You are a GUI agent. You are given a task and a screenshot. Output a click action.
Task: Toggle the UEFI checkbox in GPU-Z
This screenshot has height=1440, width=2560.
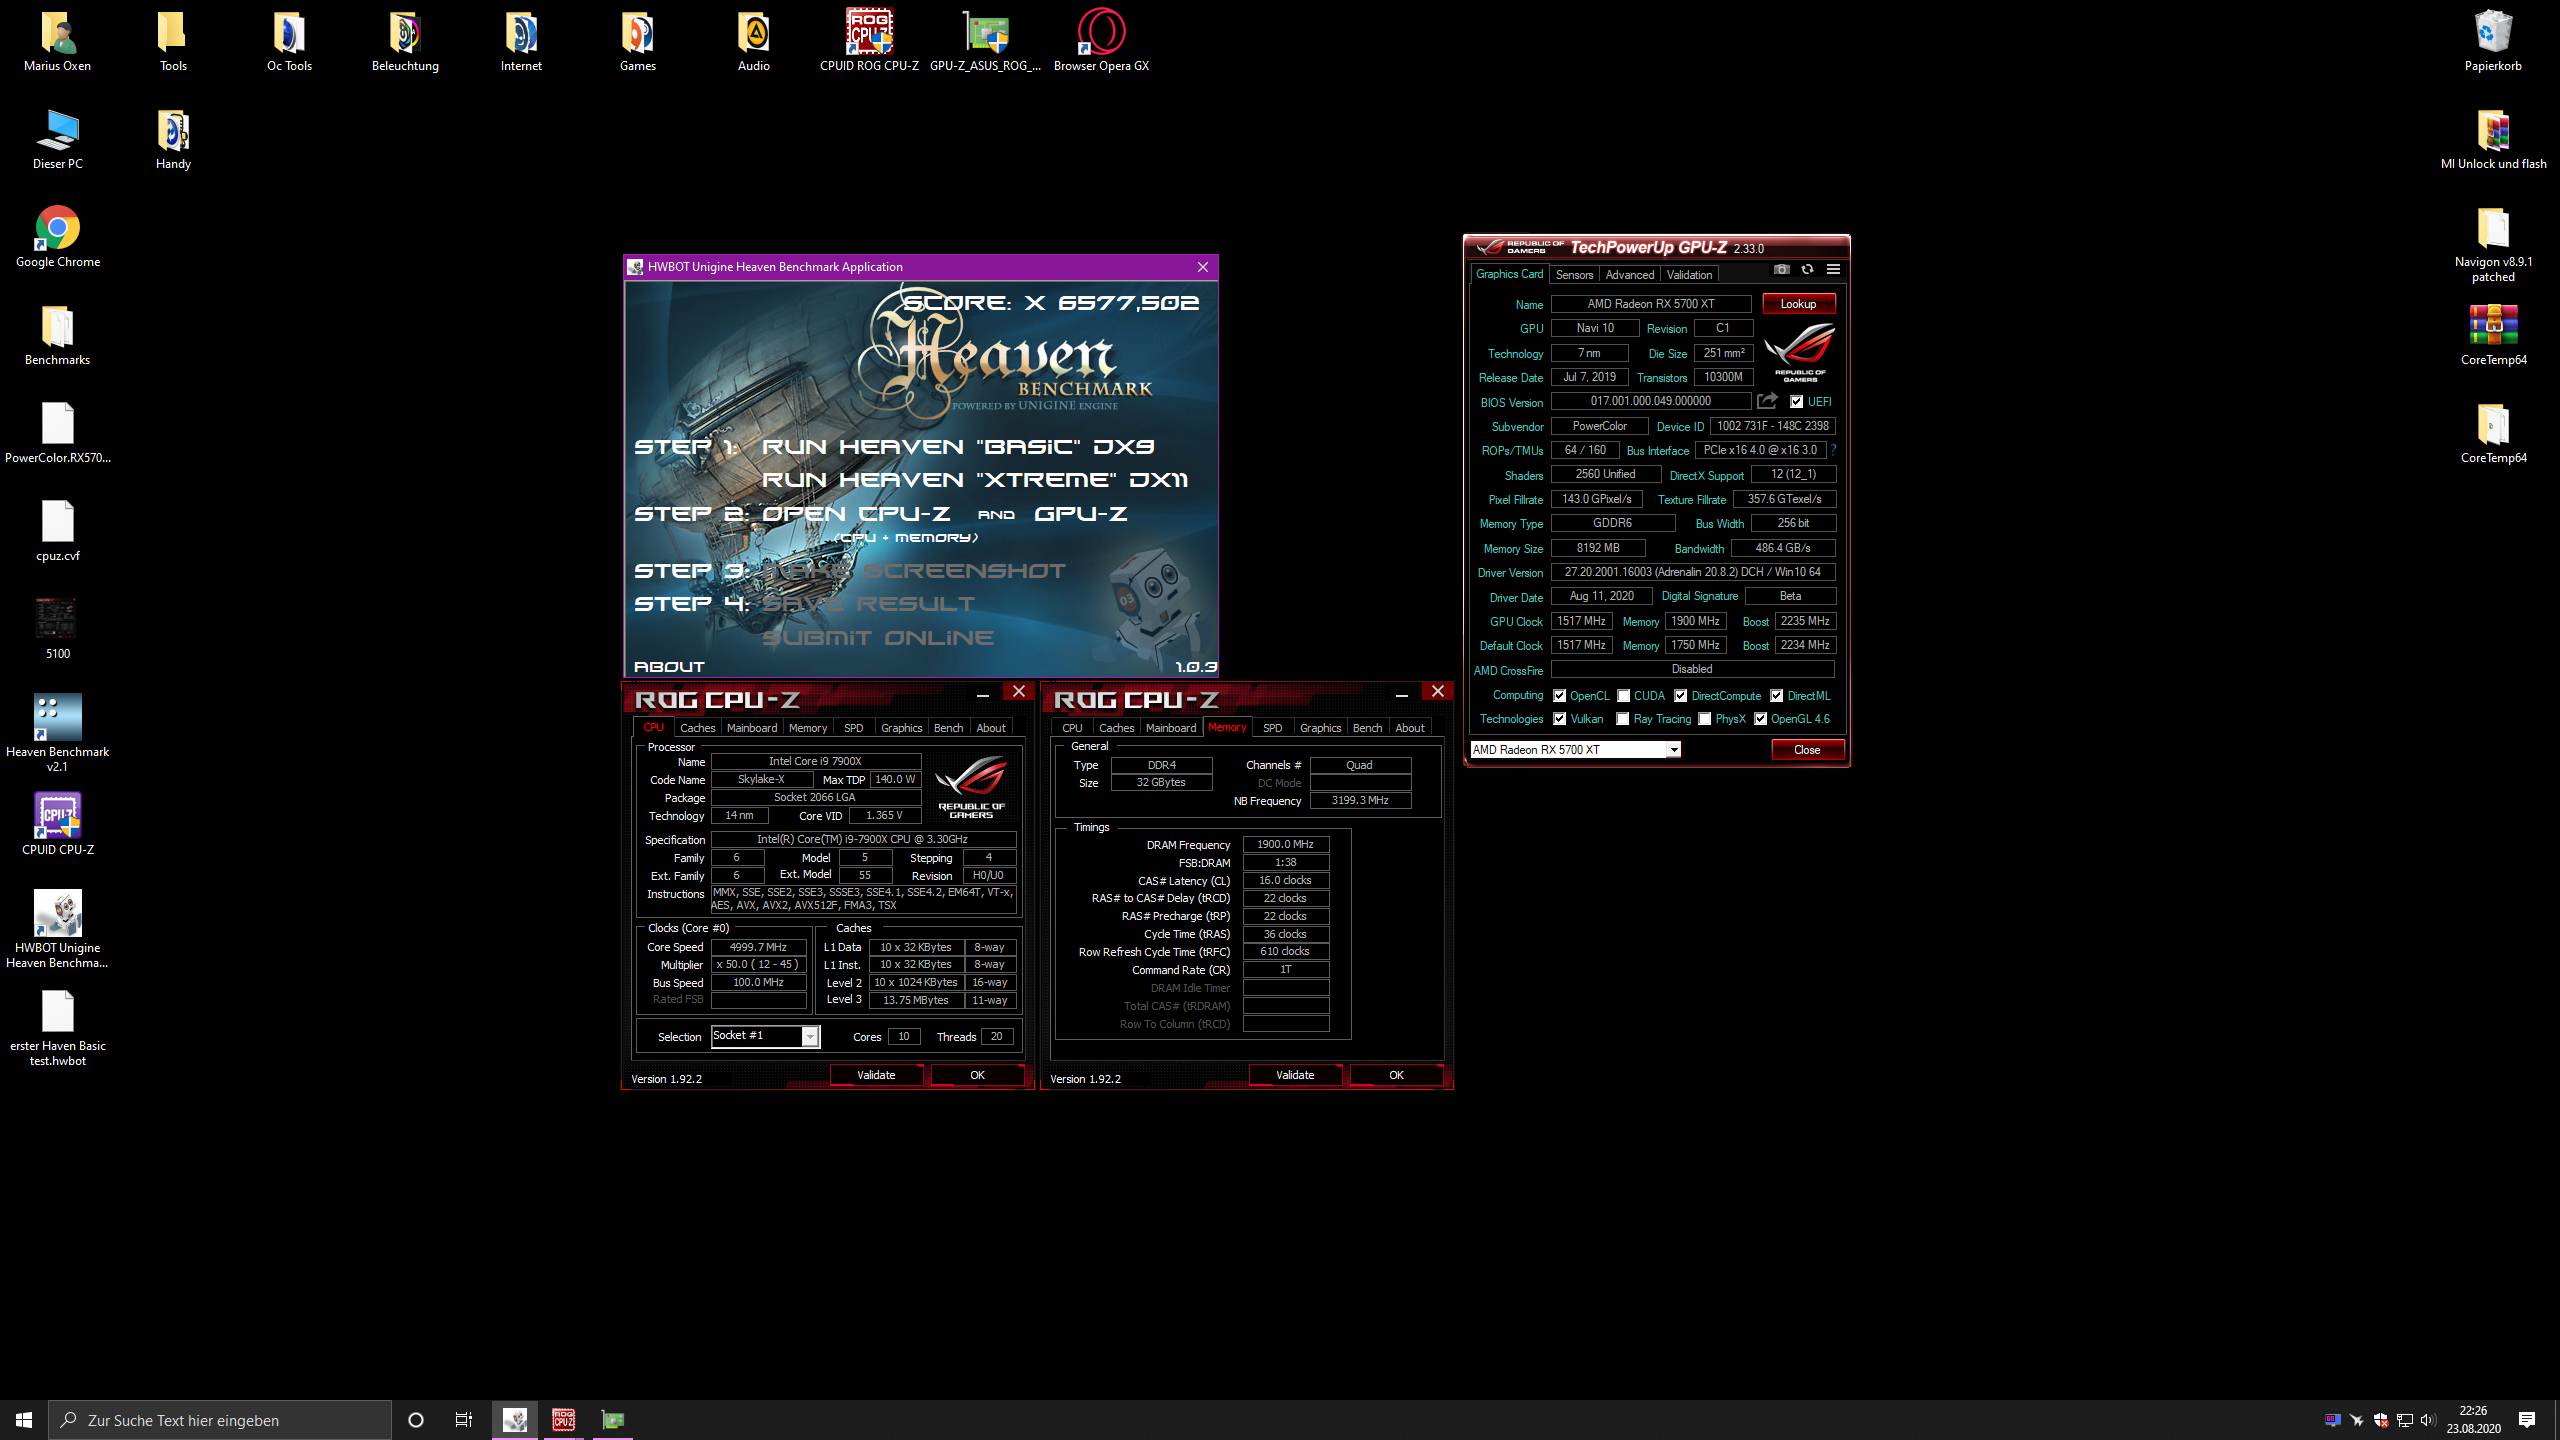tap(1797, 402)
